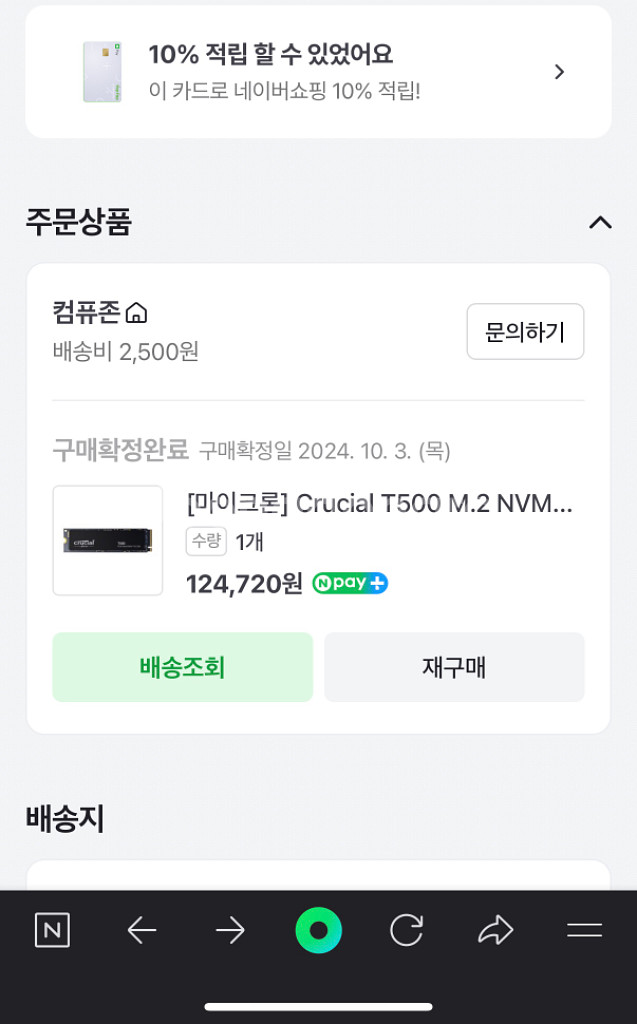Image resolution: width=637 pixels, height=1024 pixels.
Task: Tap the green 배송조회 button
Action: point(182,667)
